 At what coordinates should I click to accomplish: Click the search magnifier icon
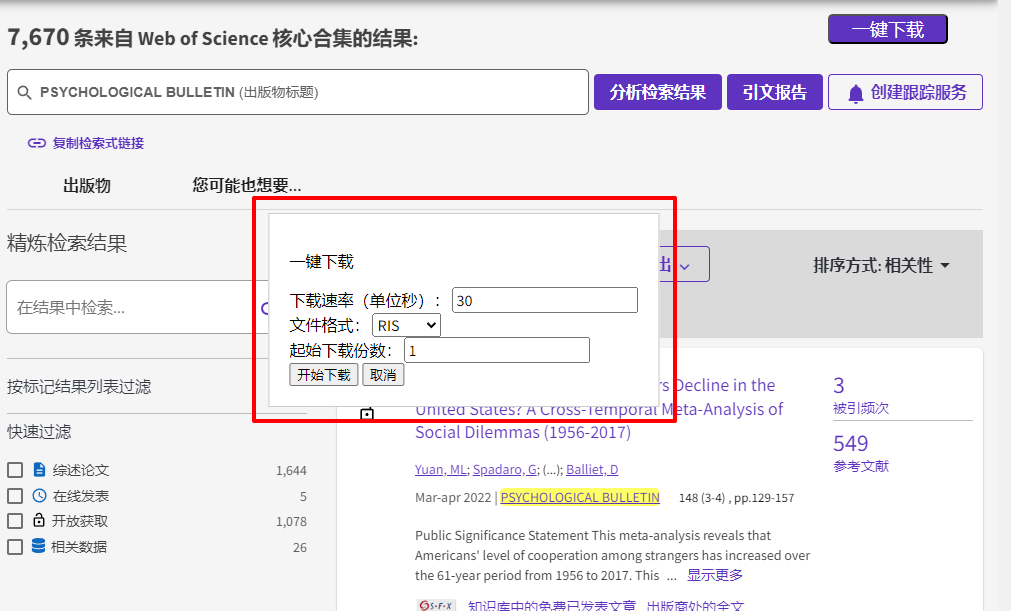click(25, 92)
